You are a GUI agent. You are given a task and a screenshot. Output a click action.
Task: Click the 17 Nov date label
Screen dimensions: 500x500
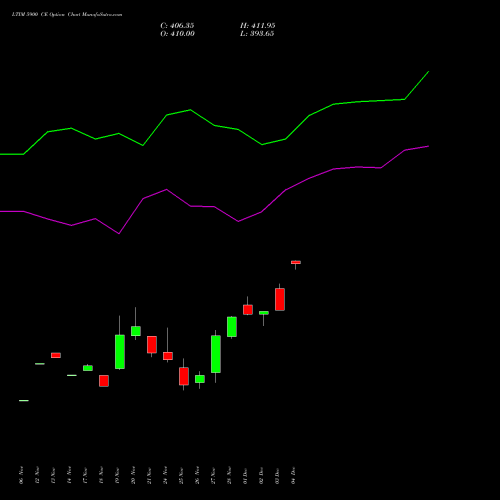pyautogui.click(x=85, y=475)
